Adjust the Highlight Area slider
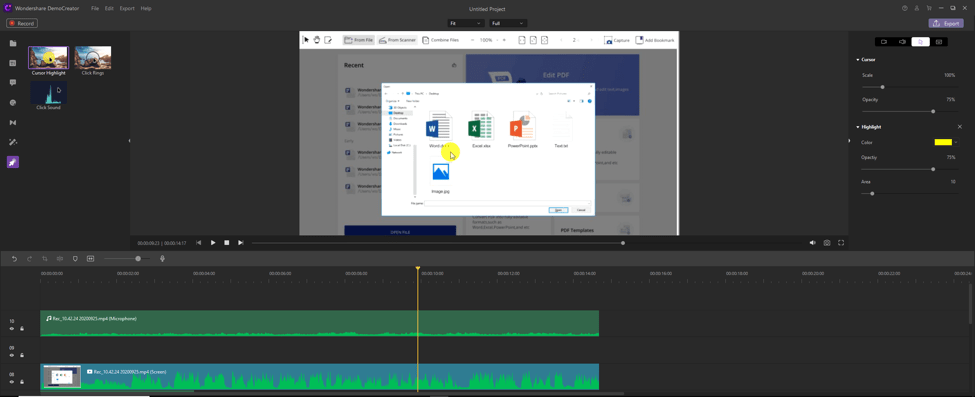975x397 pixels. (909, 194)
